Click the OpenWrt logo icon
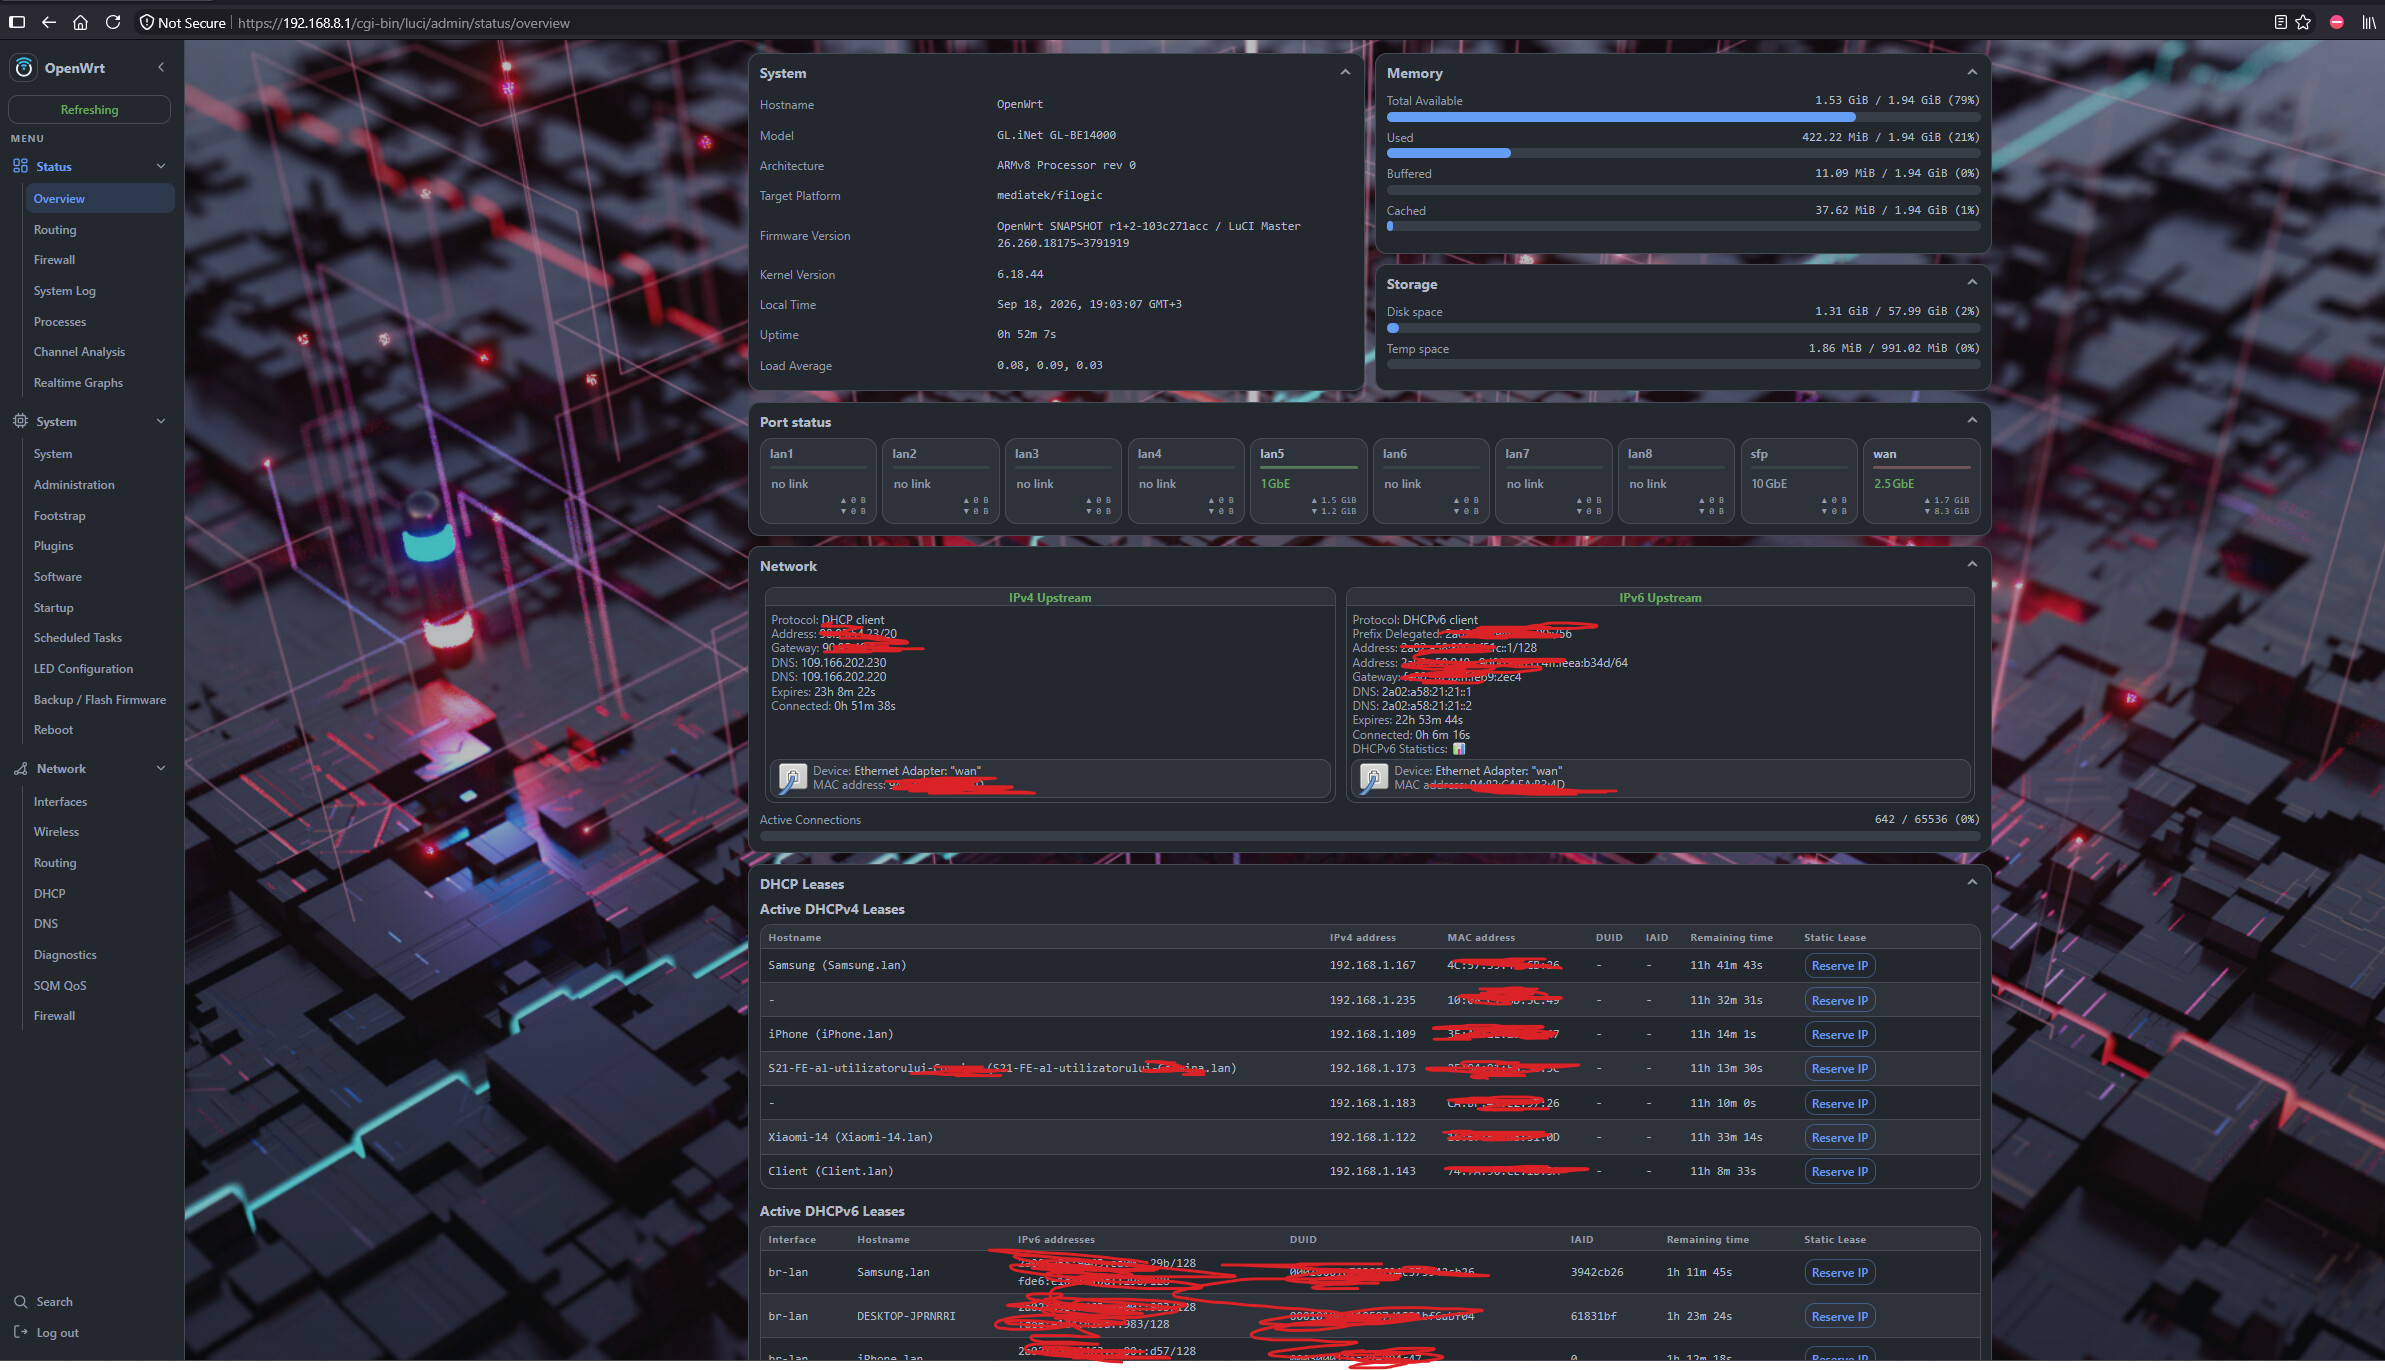 coord(24,68)
